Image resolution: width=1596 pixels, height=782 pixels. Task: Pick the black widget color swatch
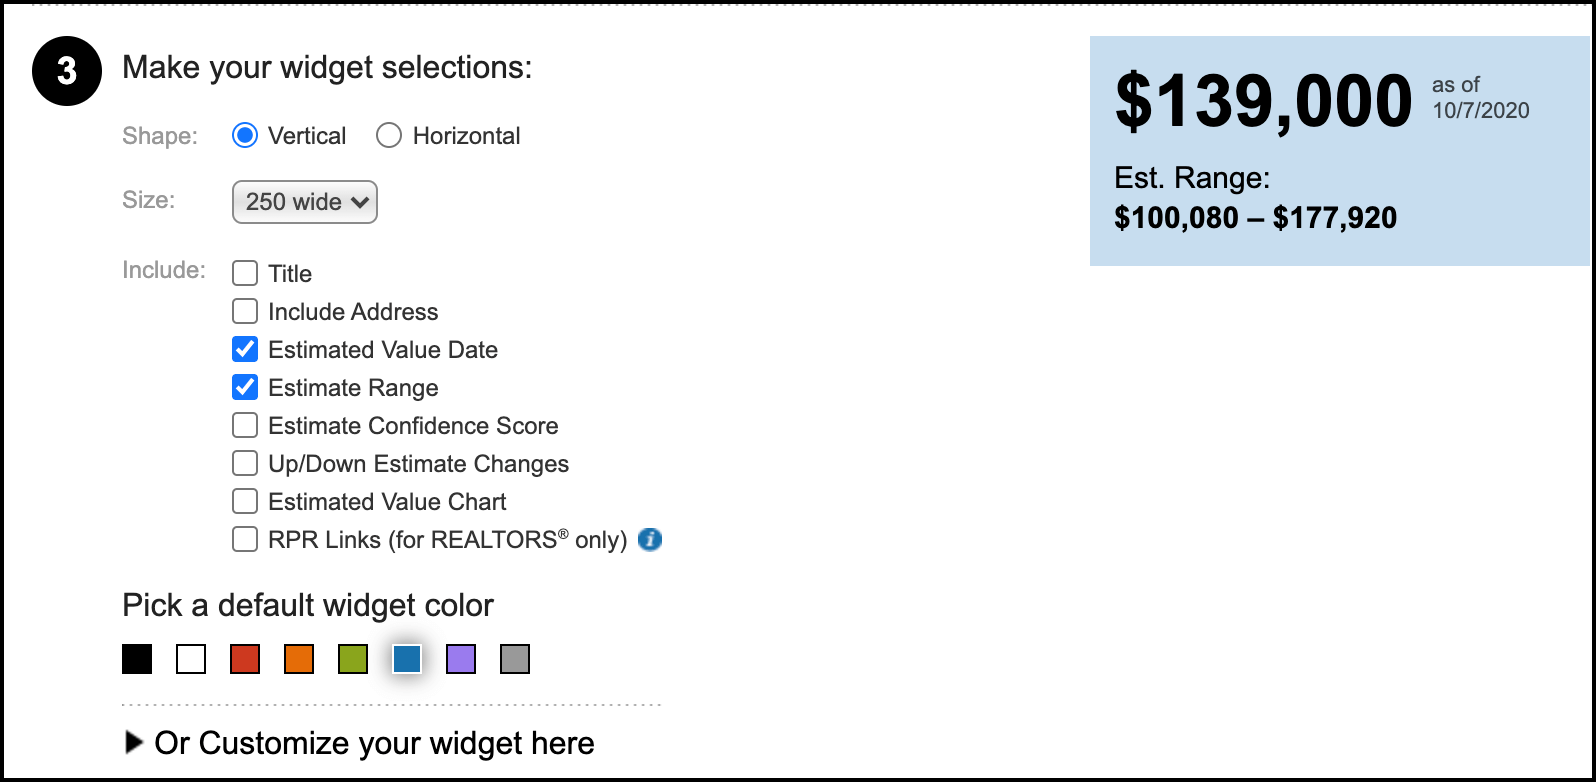tap(137, 659)
